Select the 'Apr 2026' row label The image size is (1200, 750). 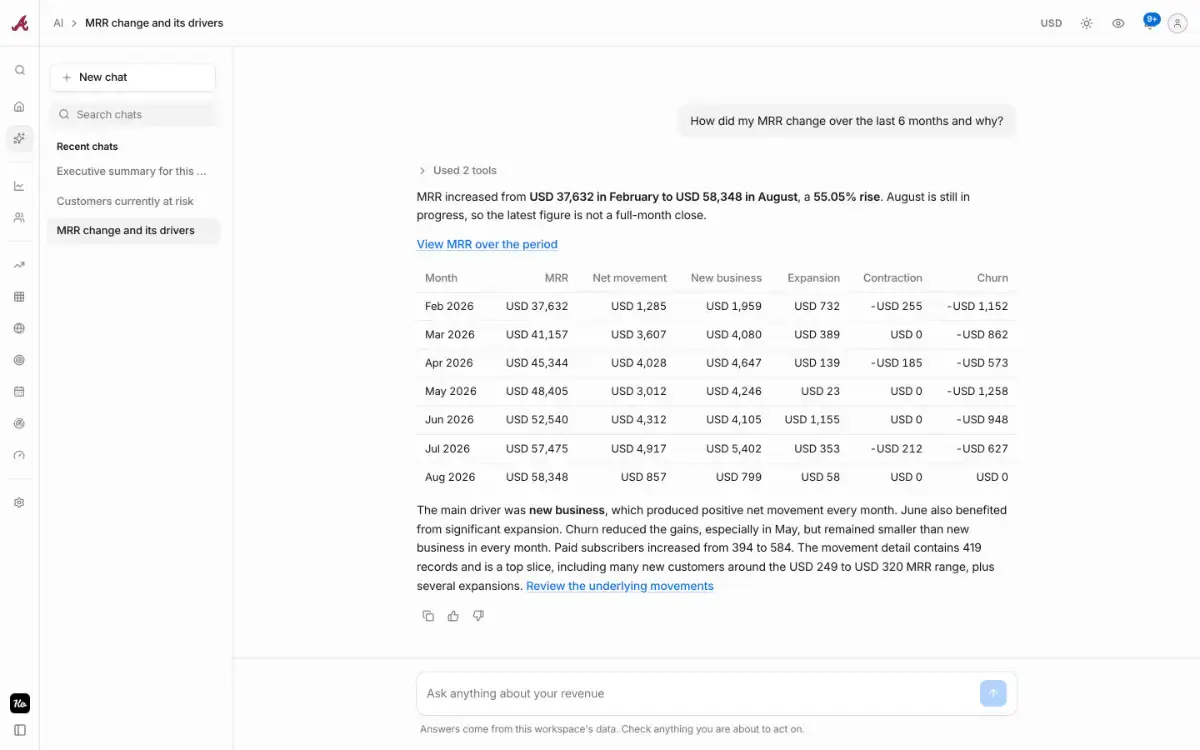tap(449, 363)
